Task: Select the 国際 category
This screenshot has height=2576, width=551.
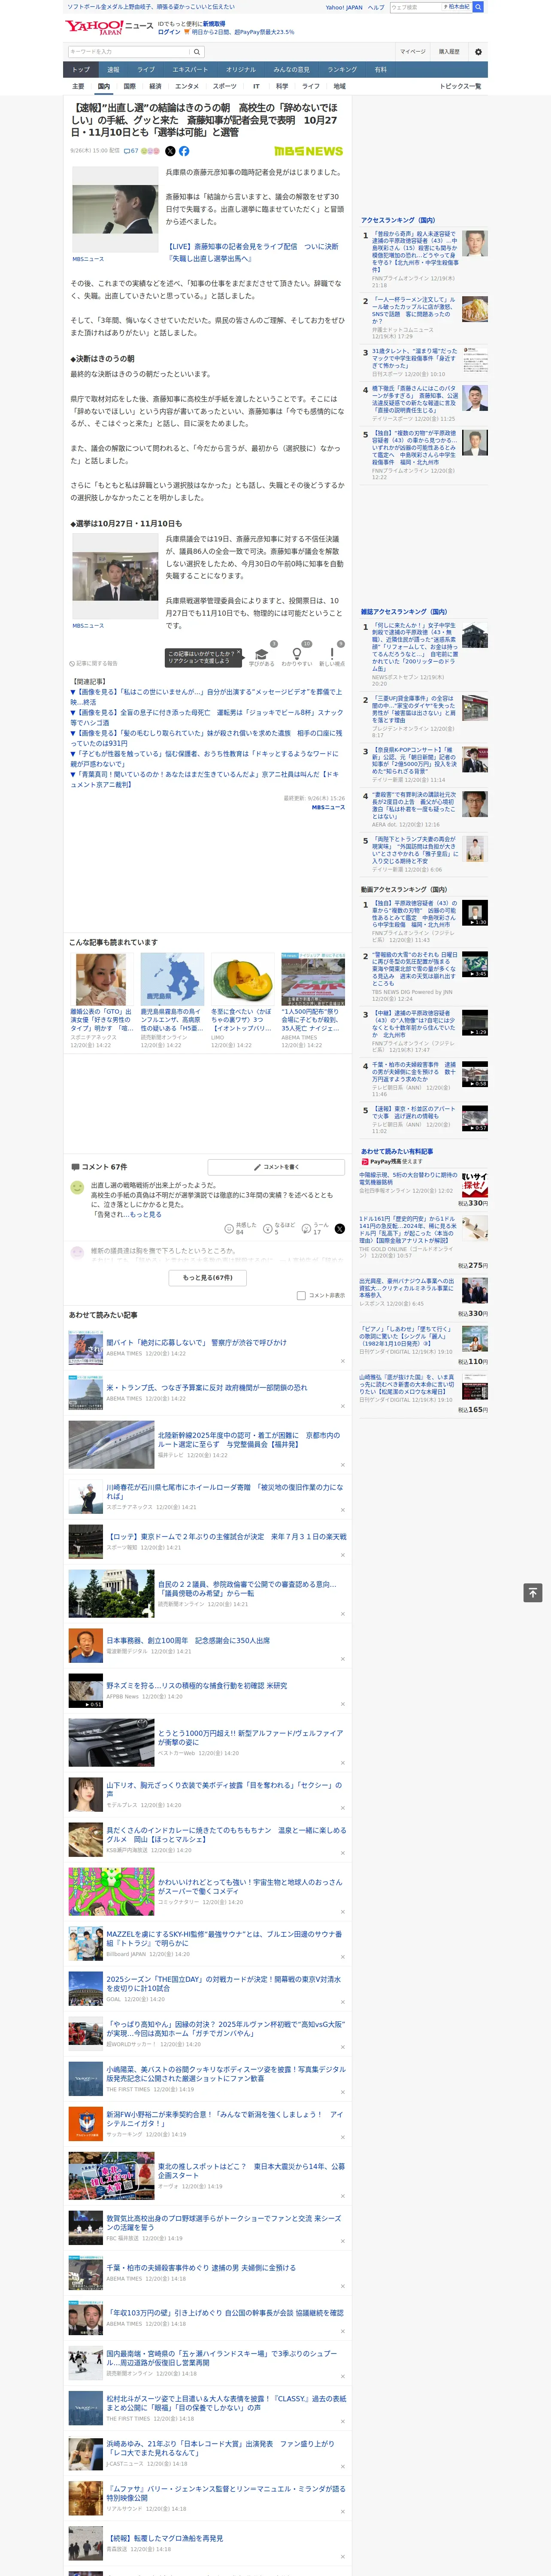Action: [129, 86]
